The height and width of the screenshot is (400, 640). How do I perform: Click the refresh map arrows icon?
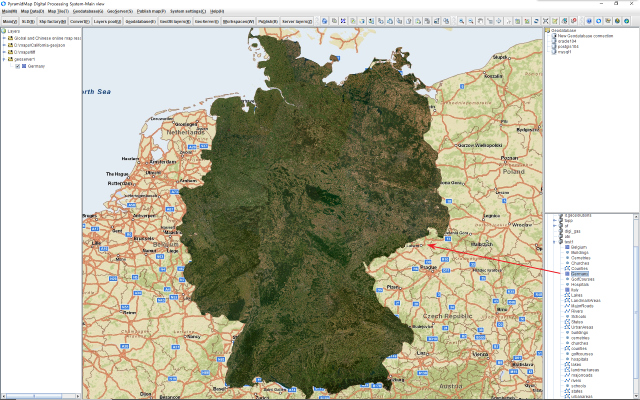coord(535,21)
